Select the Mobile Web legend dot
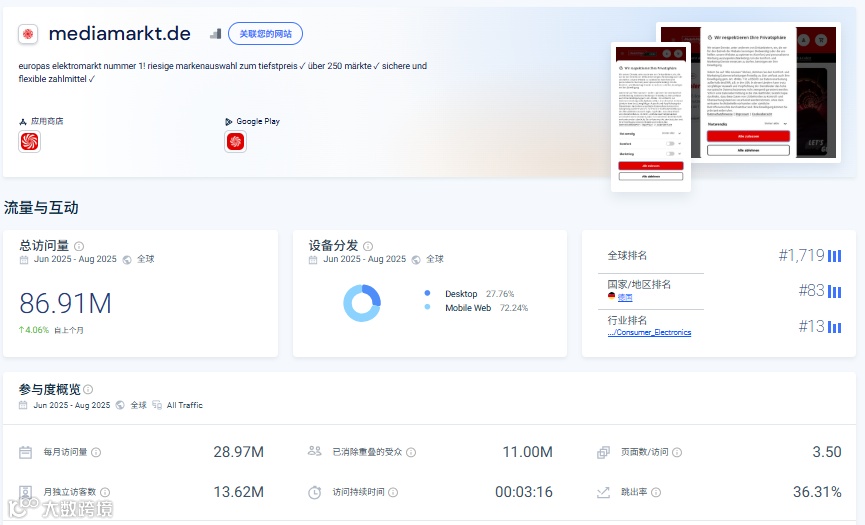Screen dimensions: 865x525 point(428,307)
